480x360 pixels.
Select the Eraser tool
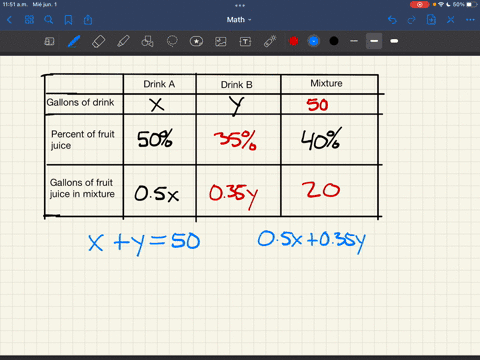pos(98,41)
